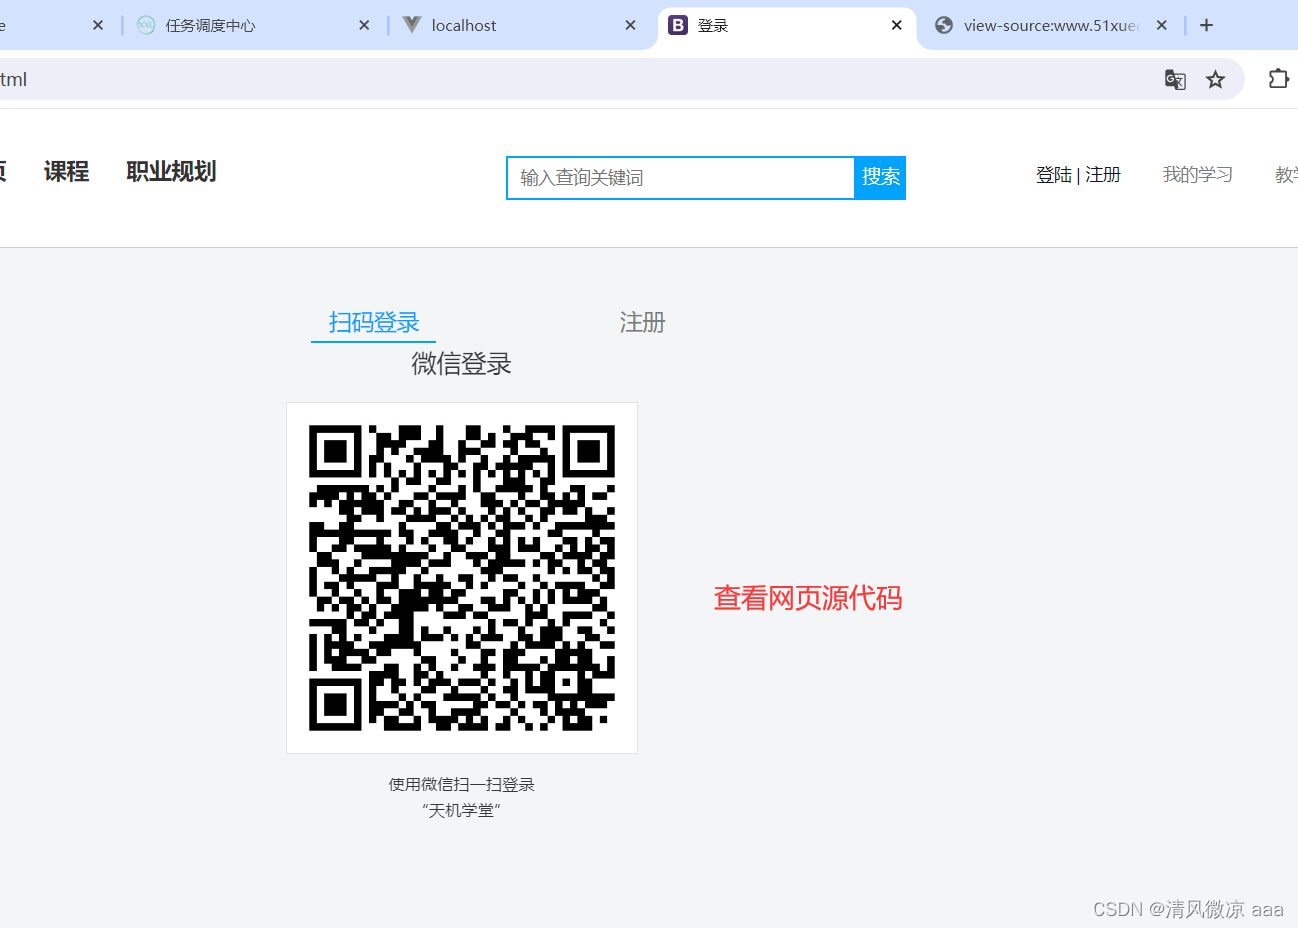Switch to the 注册 tab below header
The height and width of the screenshot is (928, 1298).
coord(642,322)
